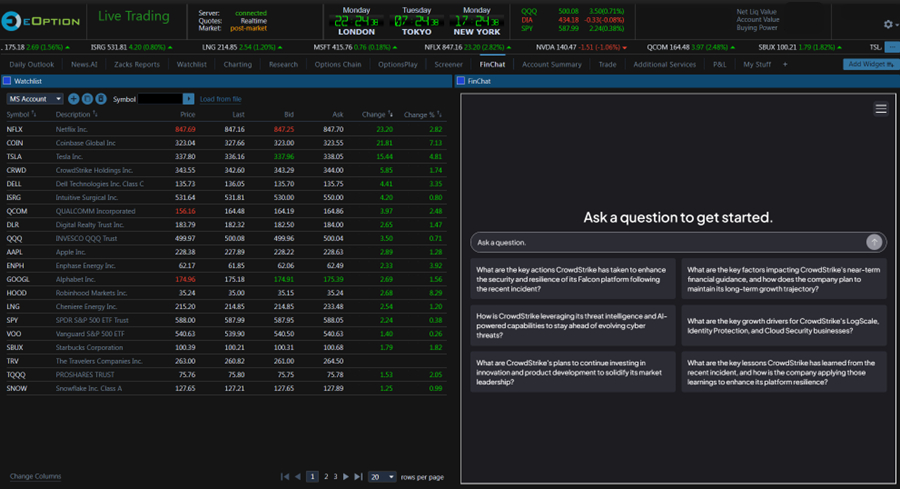Sort by the Change % column arrows
Viewport: 900px width, 489px height.
tap(439, 114)
